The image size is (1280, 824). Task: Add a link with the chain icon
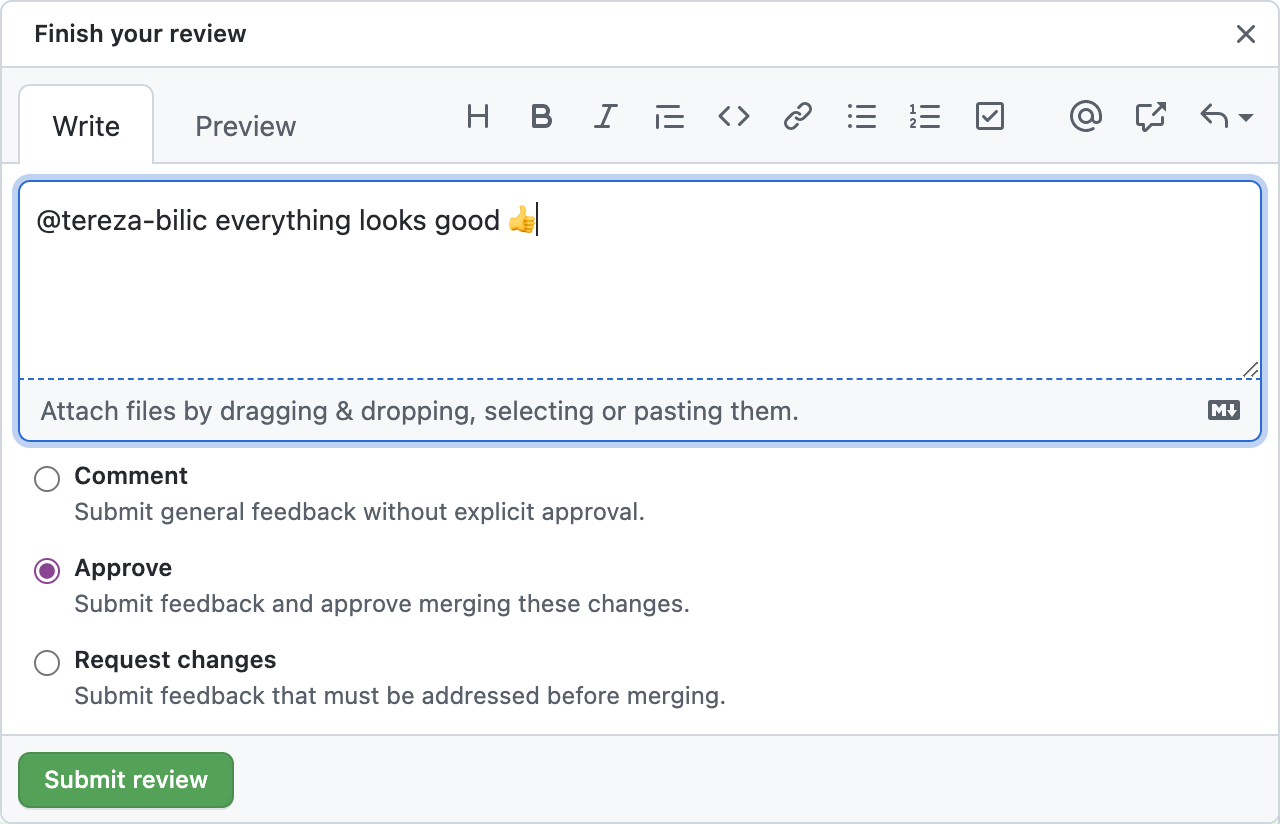(x=797, y=117)
